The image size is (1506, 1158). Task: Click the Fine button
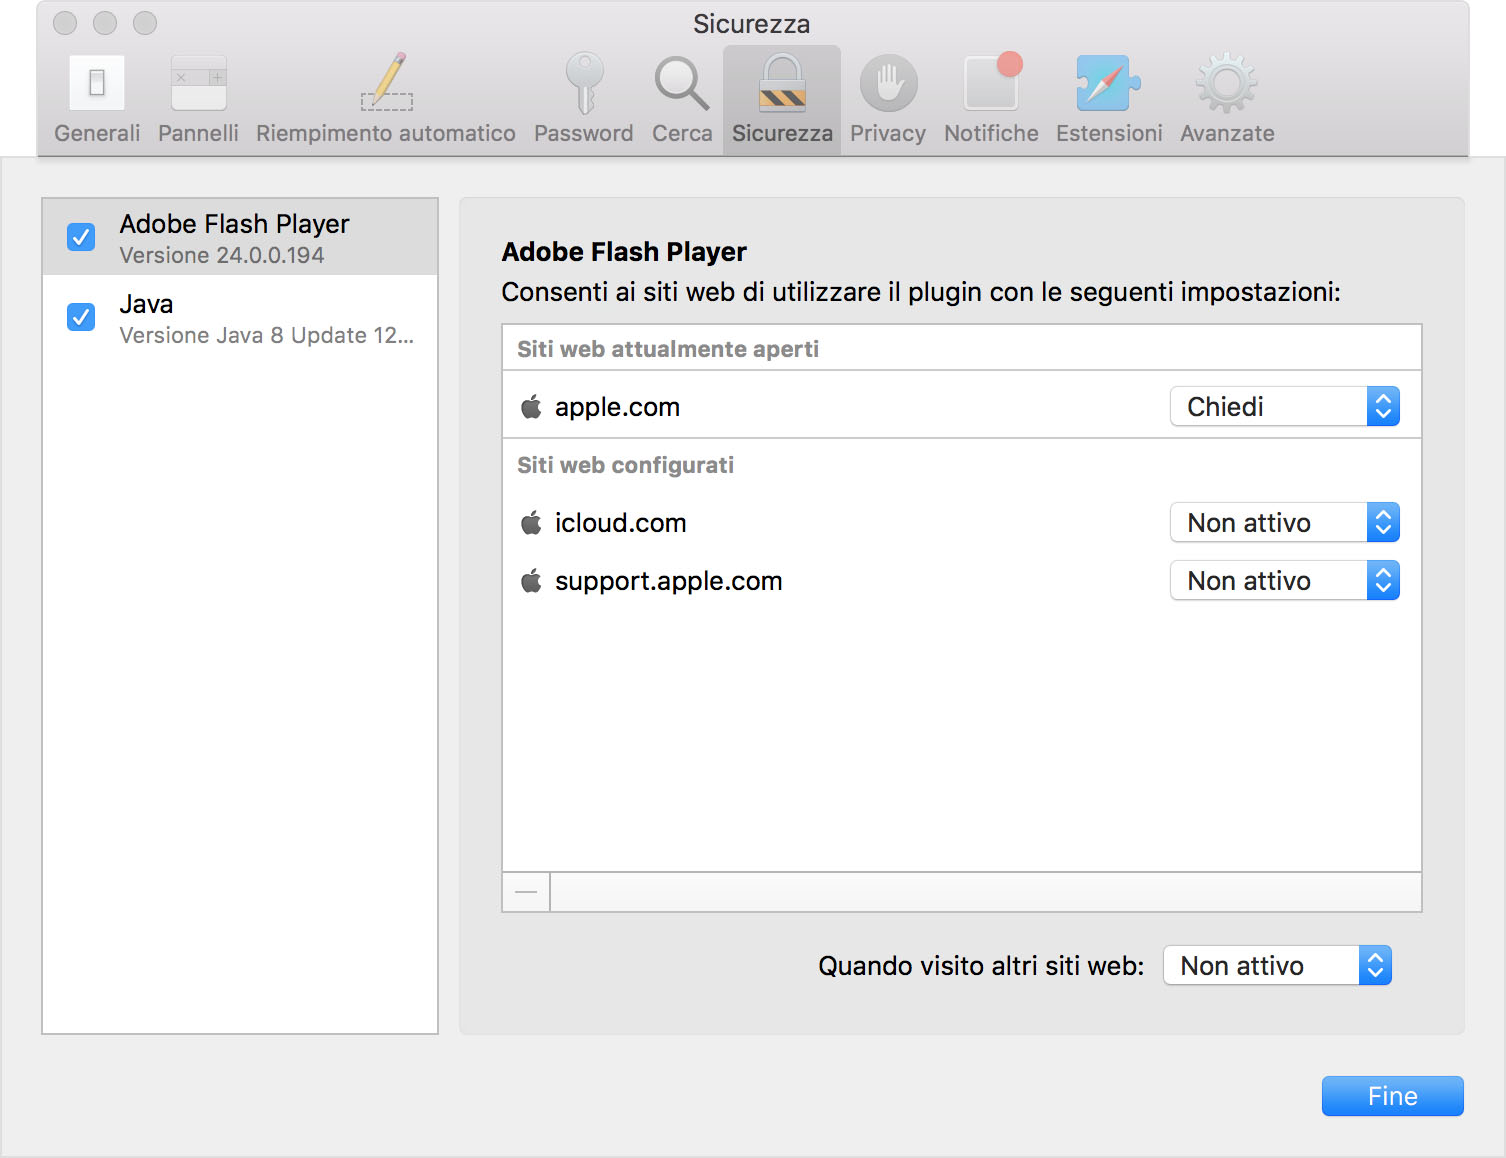pos(1392,1096)
